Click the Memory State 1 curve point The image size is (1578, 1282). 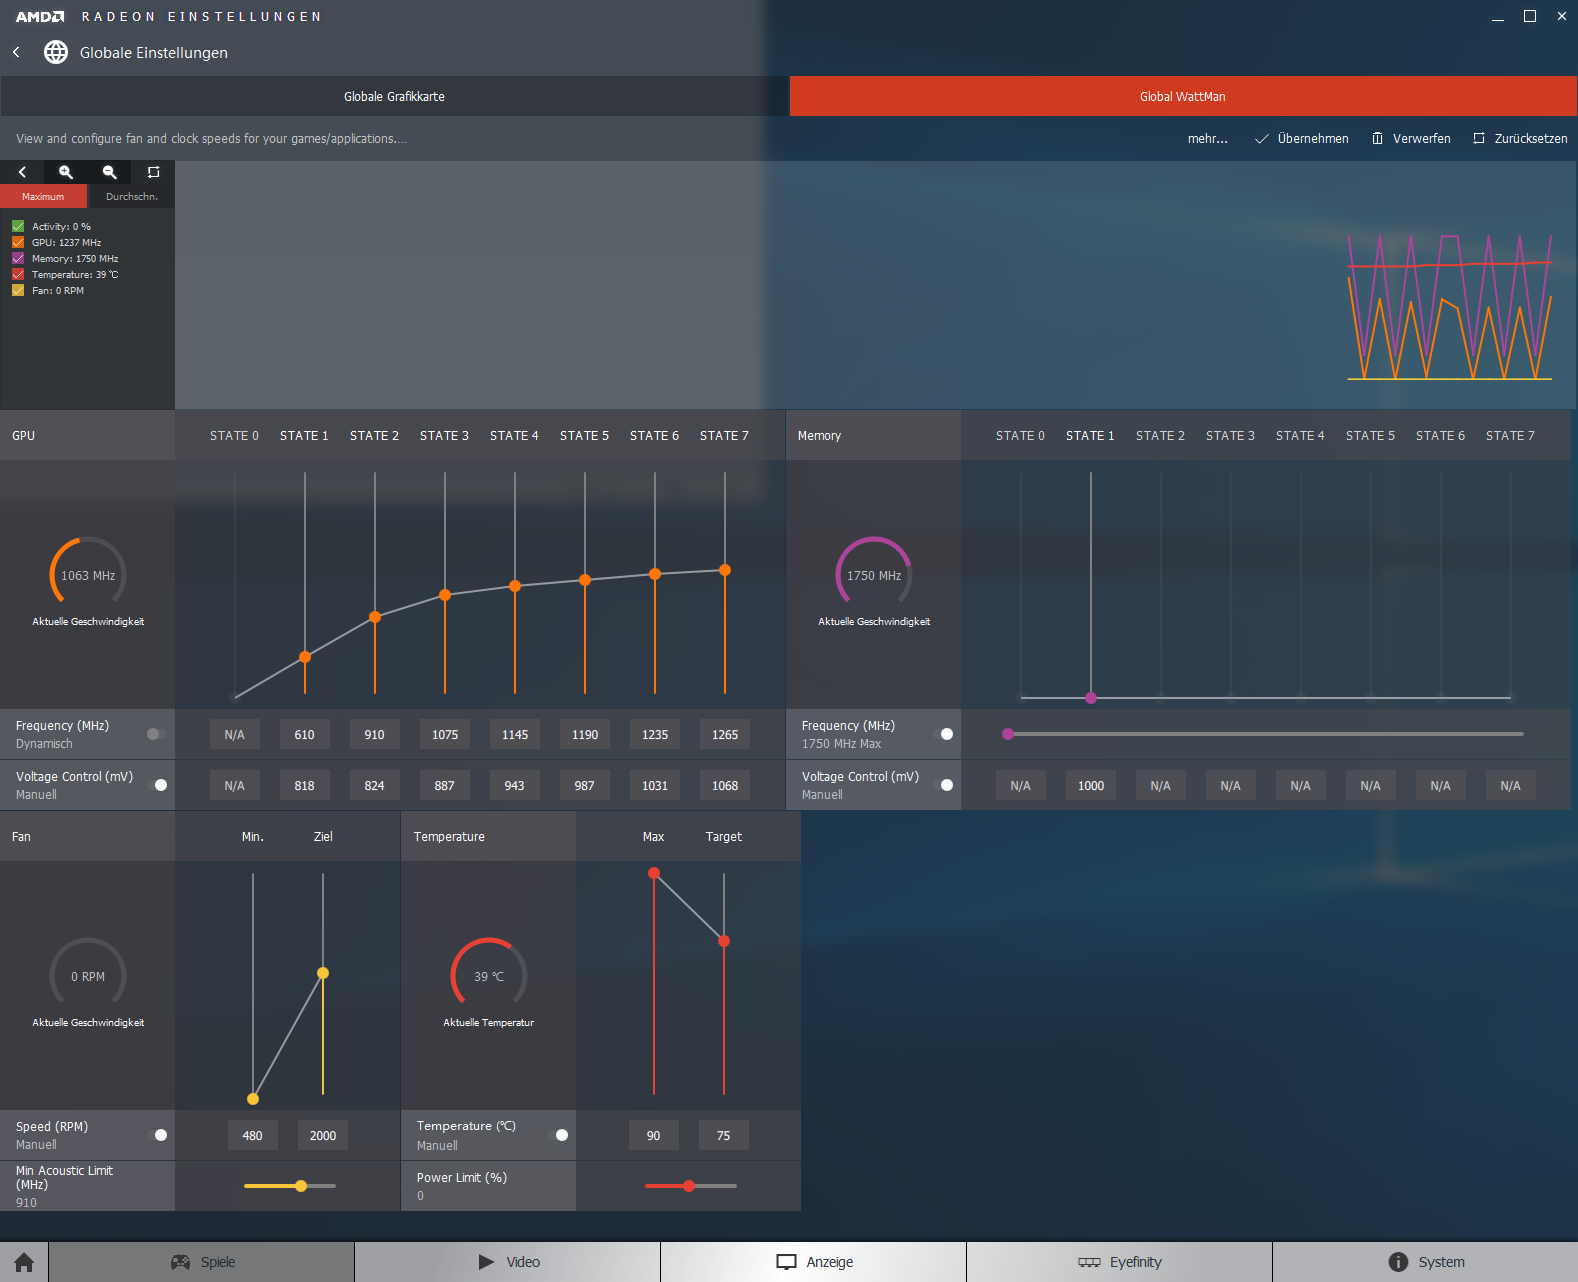click(1091, 698)
